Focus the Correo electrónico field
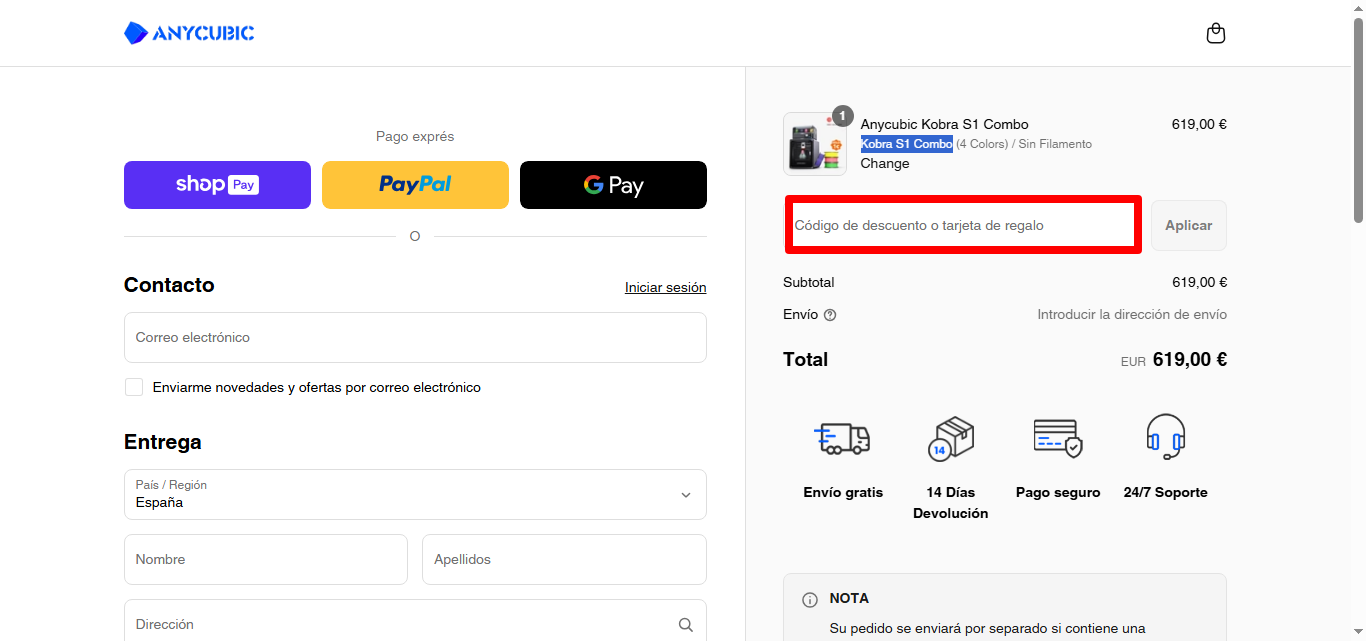Image resolution: width=1366 pixels, height=641 pixels. pyautogui.click(x=415, y=337)
